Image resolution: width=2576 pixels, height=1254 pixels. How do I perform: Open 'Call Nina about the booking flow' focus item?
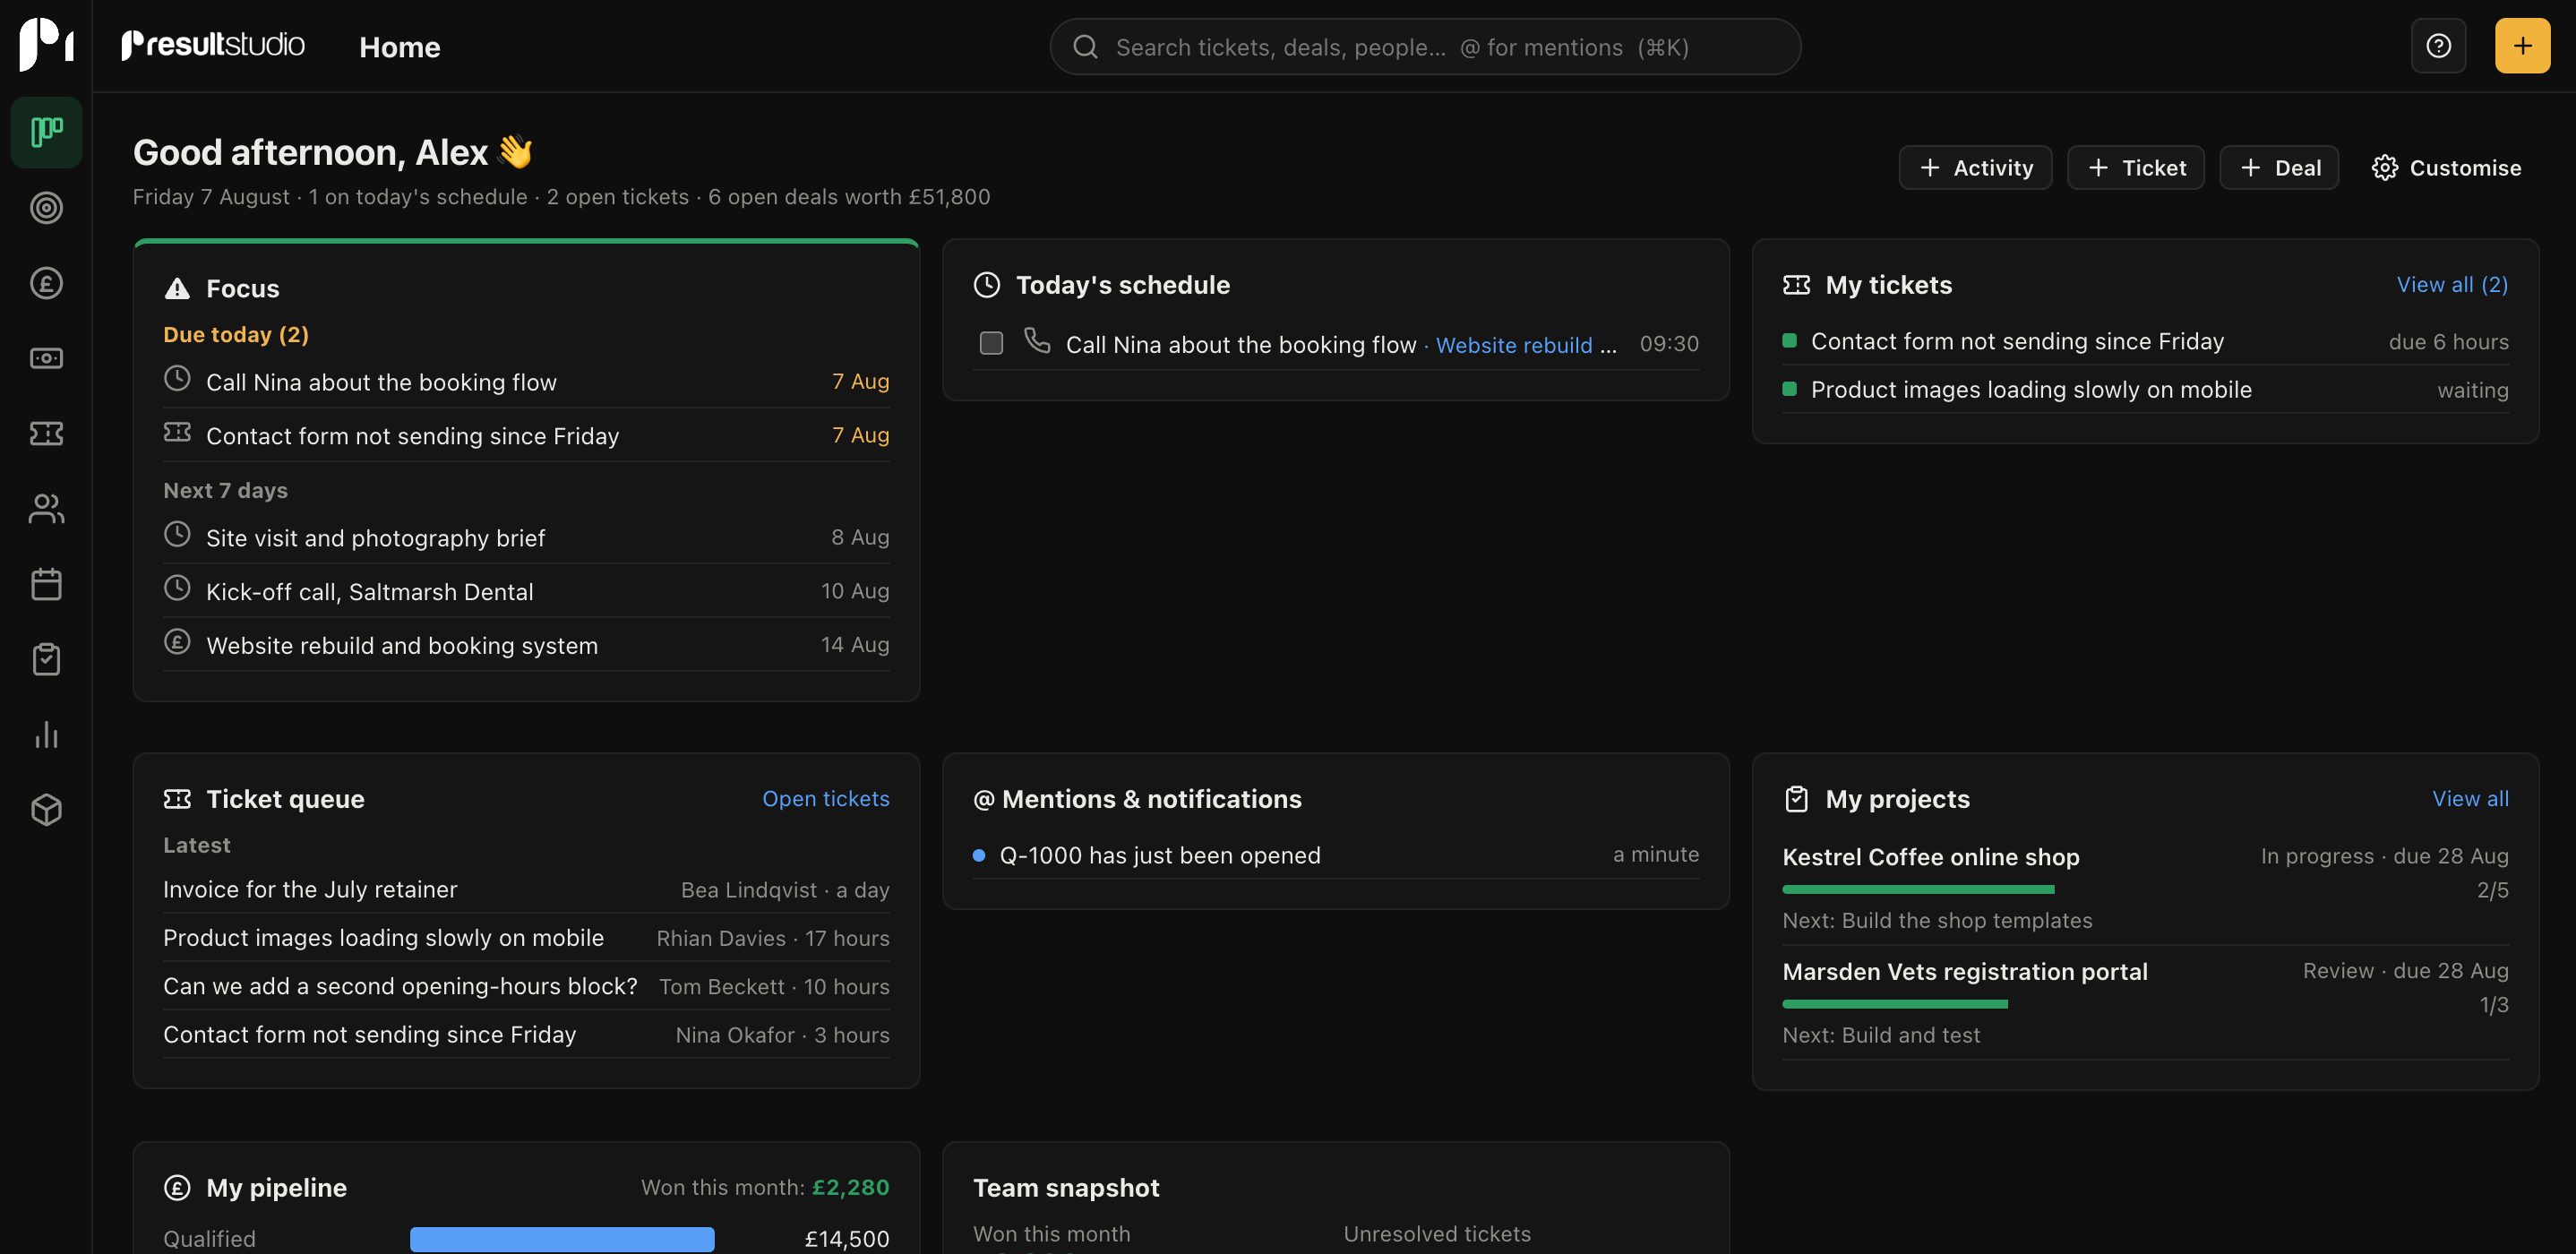point(526,382)
